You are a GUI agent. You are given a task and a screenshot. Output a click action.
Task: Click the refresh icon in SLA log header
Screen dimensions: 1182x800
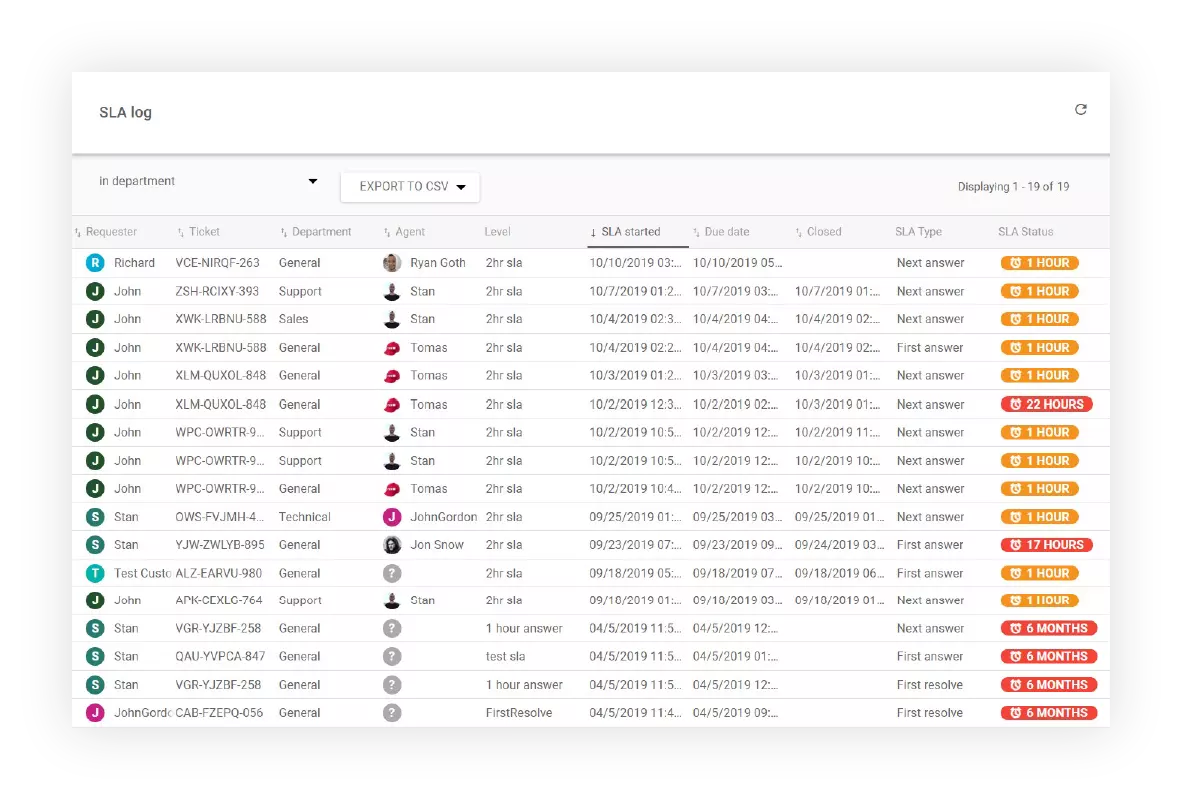tap(1080, 110)
